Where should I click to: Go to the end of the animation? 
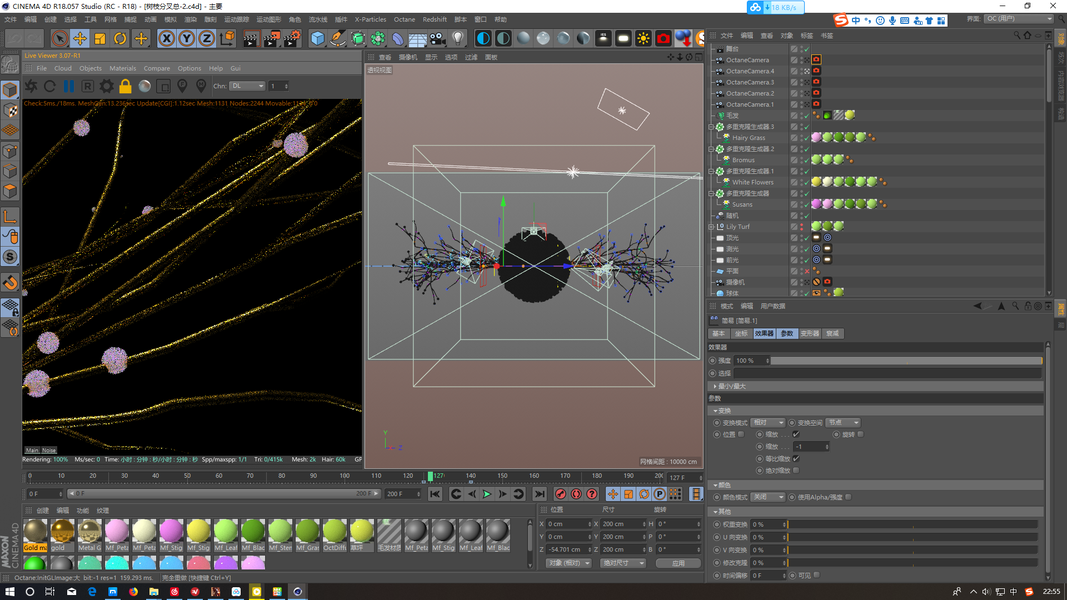539,495
